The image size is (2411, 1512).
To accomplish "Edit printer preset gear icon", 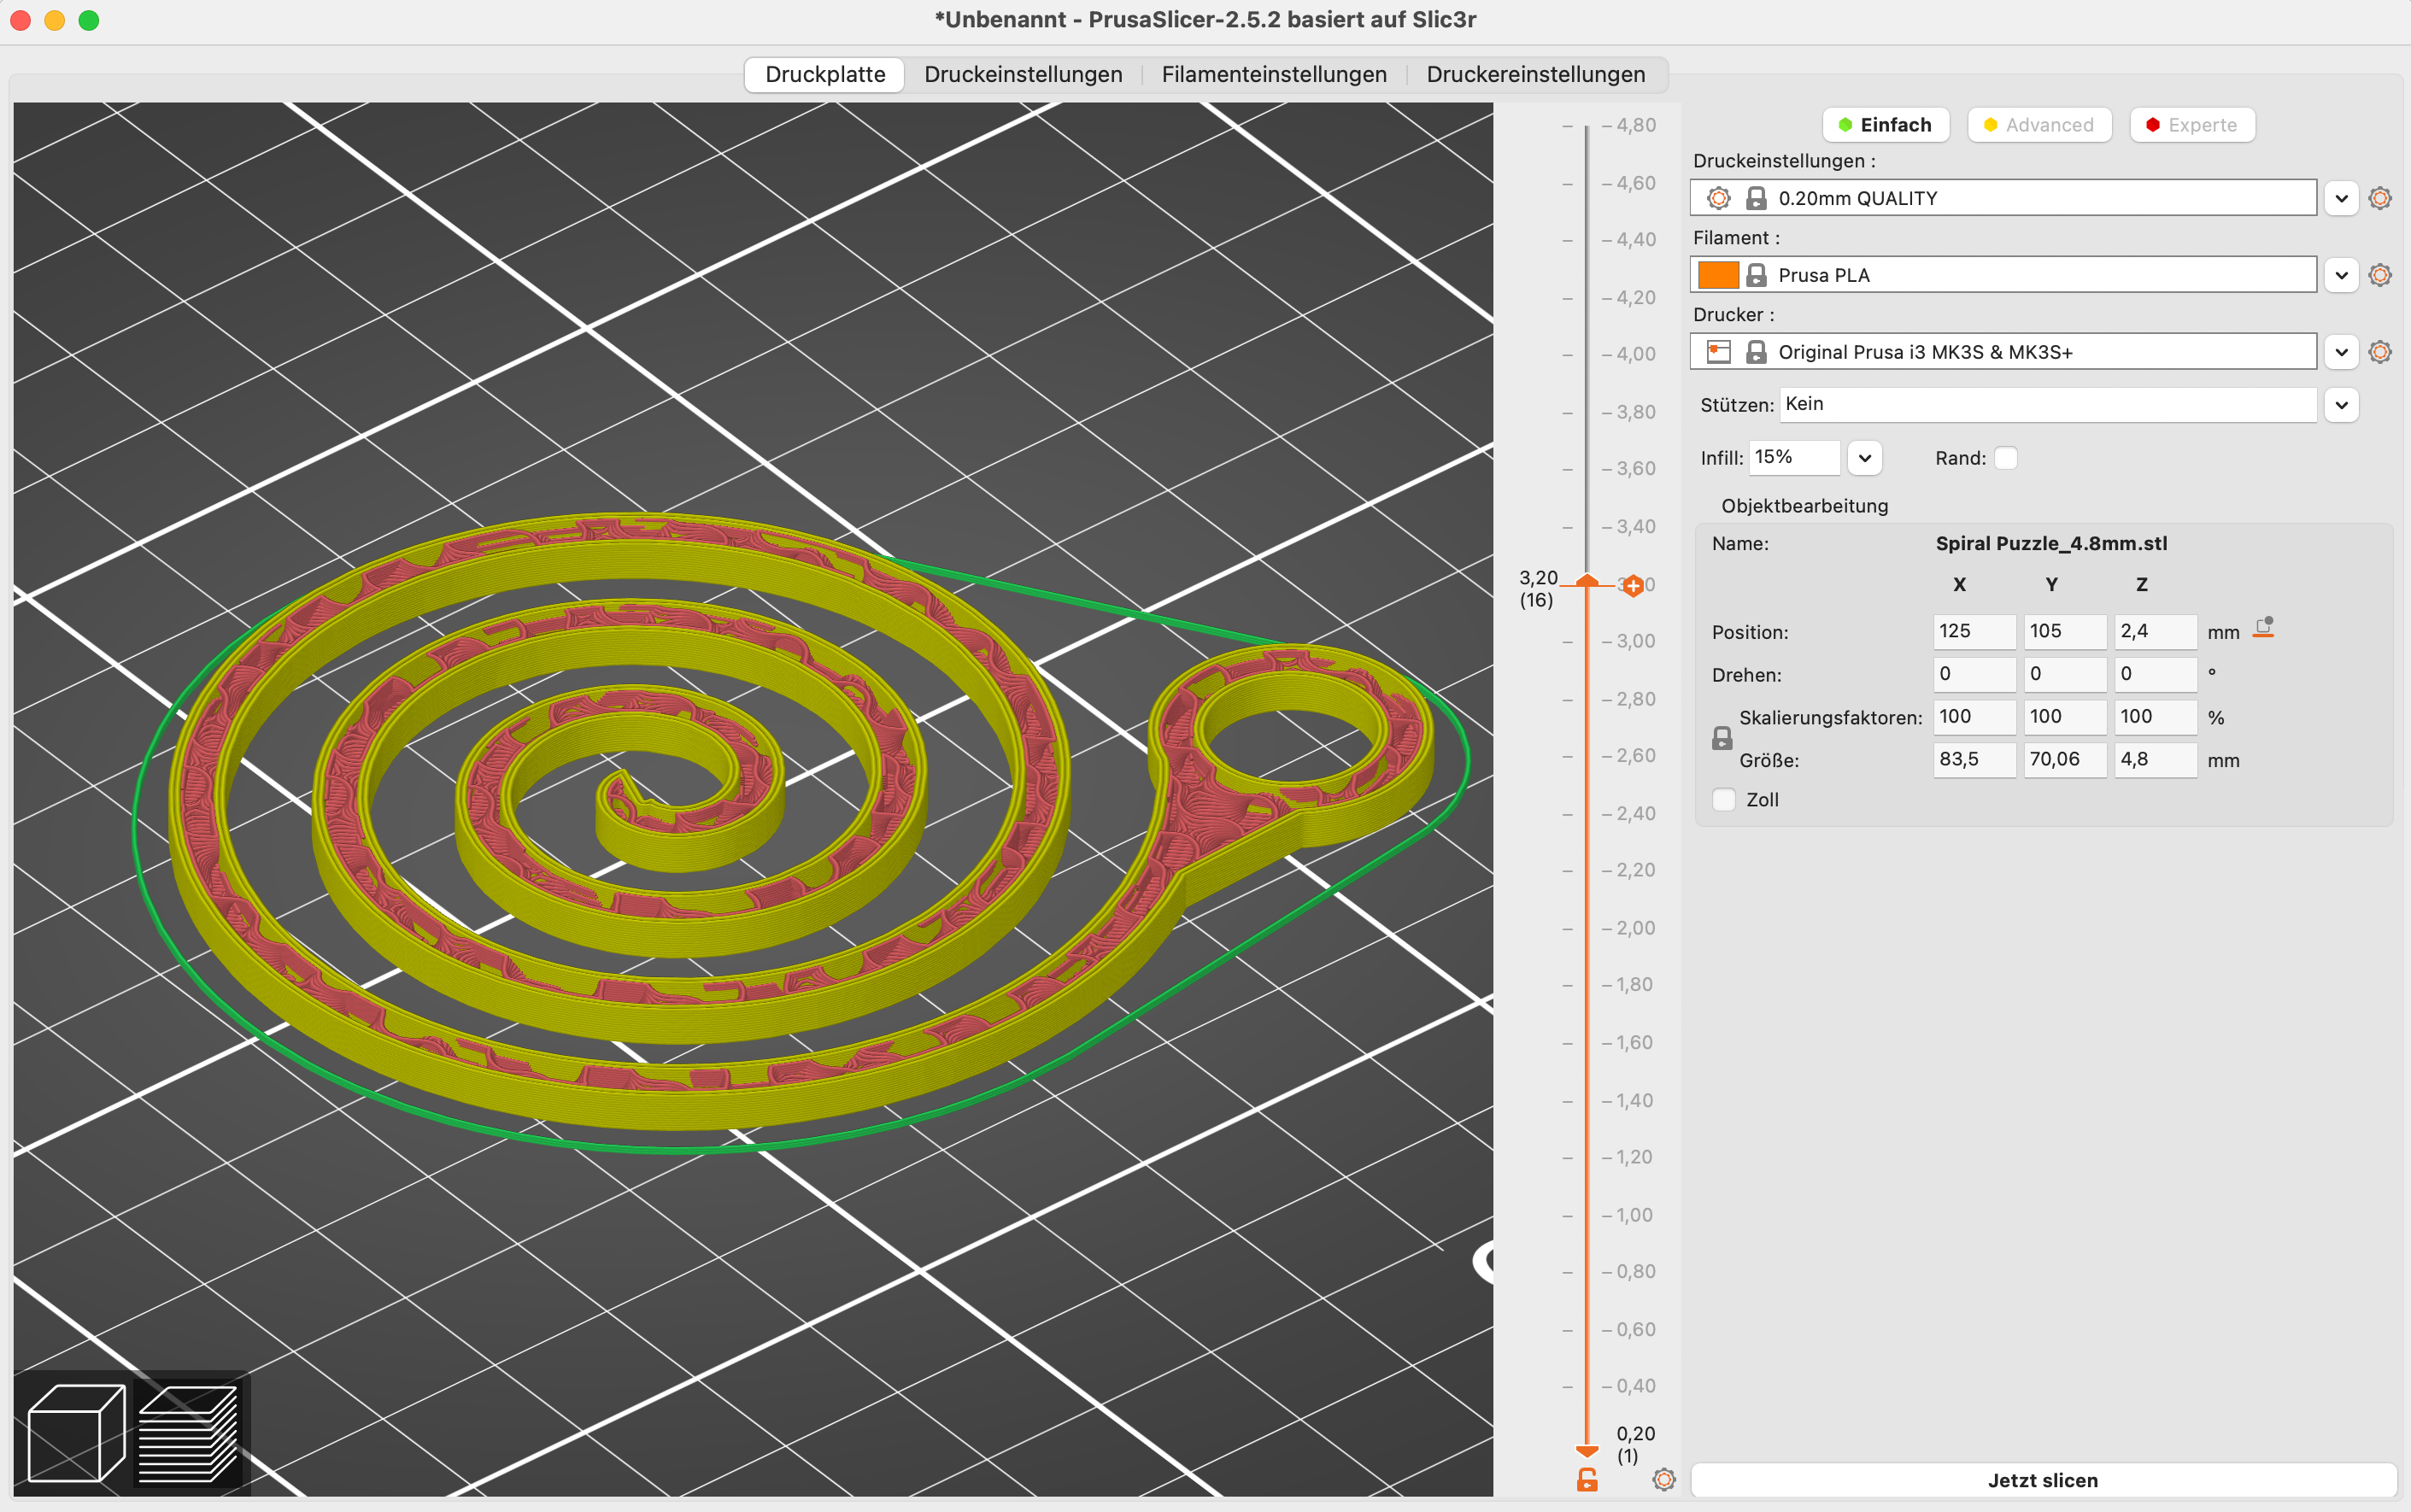I will coord(2380,352).
